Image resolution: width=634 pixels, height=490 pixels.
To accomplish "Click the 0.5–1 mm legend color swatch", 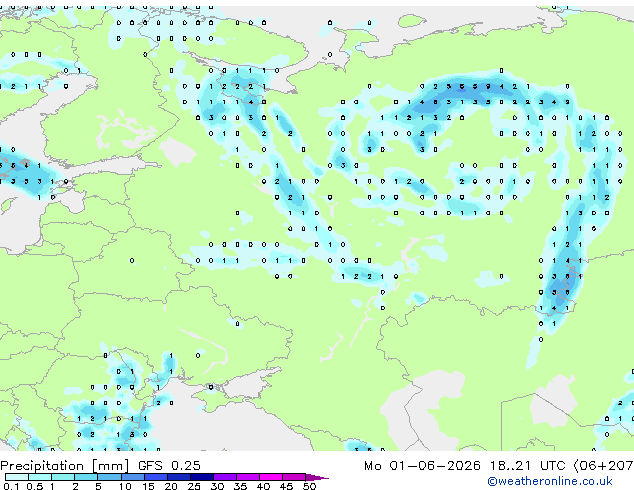I will [40, 477].
